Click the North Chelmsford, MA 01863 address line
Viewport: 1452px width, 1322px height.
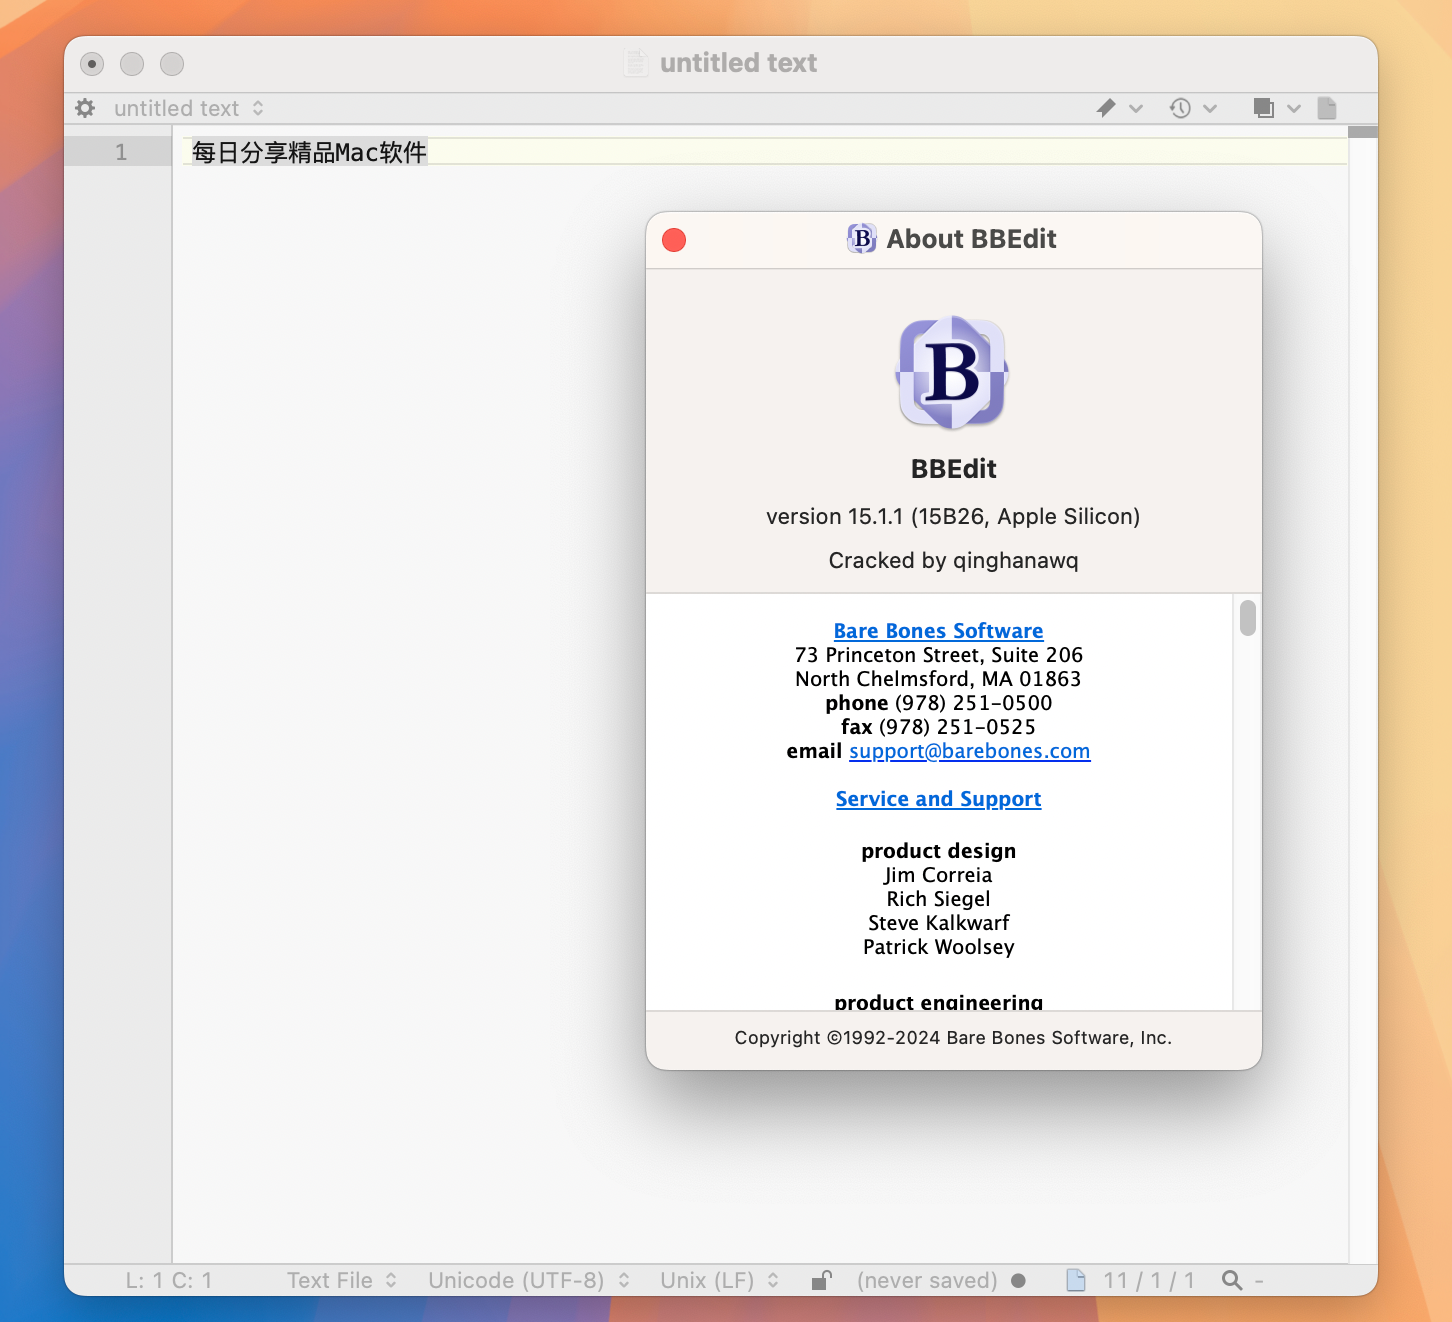coord(938,679)
